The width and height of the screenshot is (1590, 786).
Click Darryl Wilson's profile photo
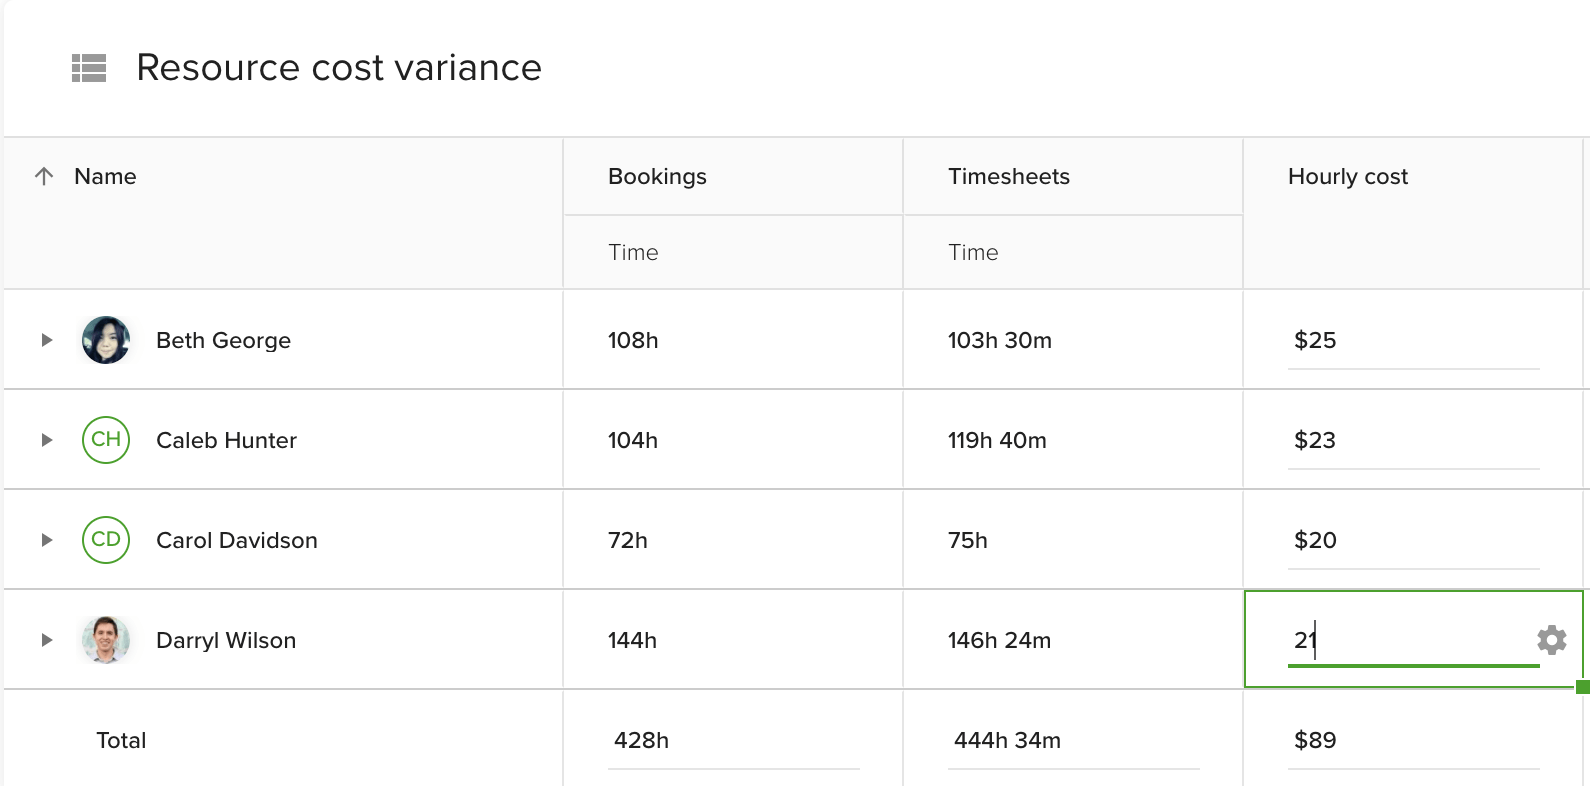105,640
